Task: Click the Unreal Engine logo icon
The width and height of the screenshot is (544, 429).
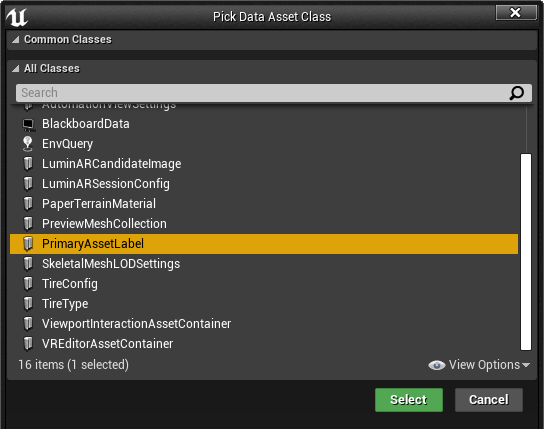Action: coord(17,17)
